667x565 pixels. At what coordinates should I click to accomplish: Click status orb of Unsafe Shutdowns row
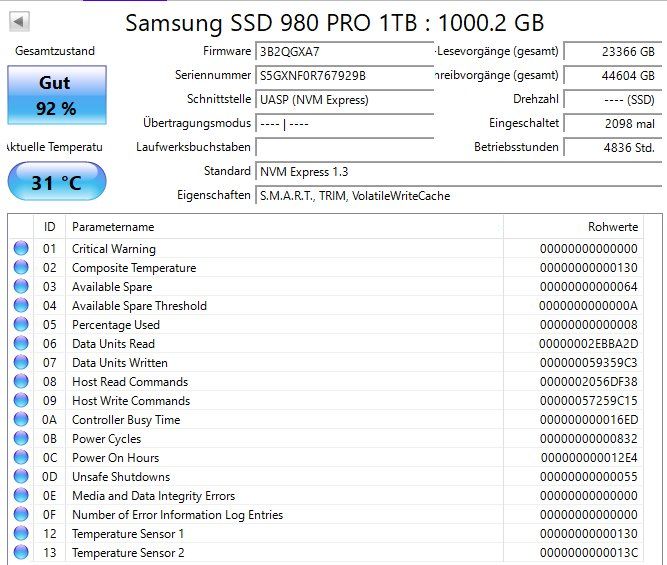click(21, 476)
